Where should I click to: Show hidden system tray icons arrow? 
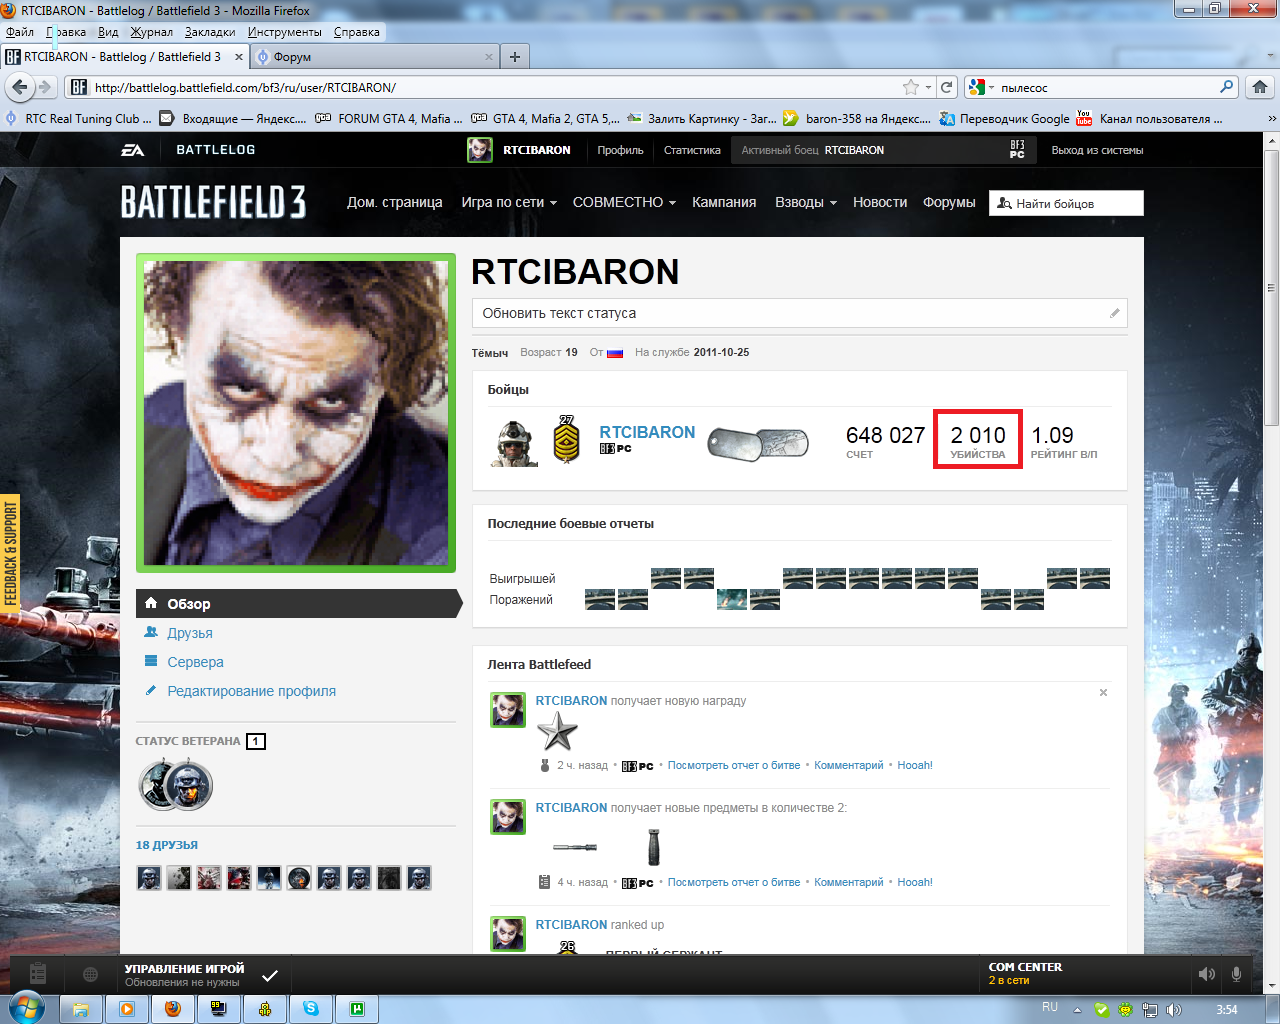pyautogui.click(x=1077, y=1010)
